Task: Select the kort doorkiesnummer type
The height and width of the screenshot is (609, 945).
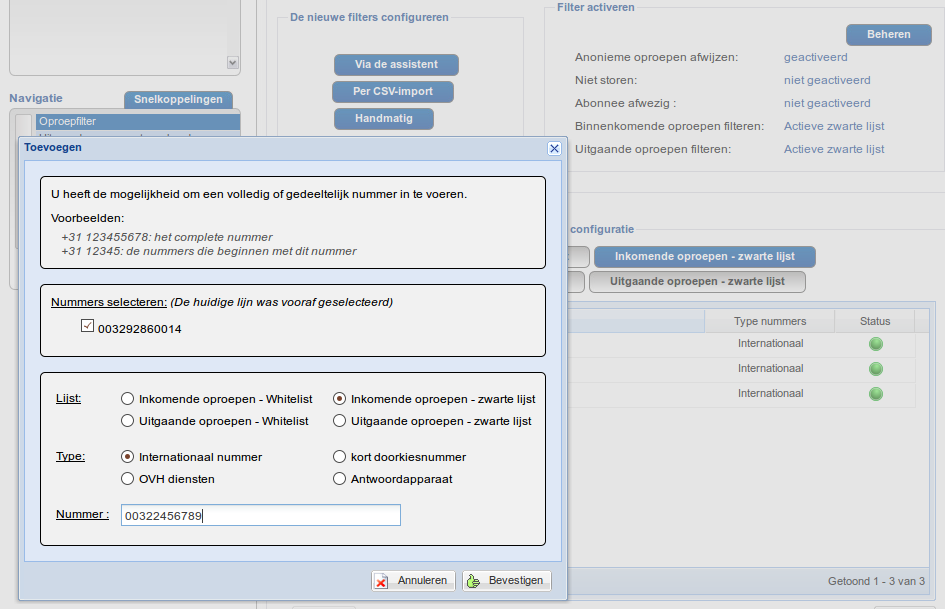Action: [340, 457]
